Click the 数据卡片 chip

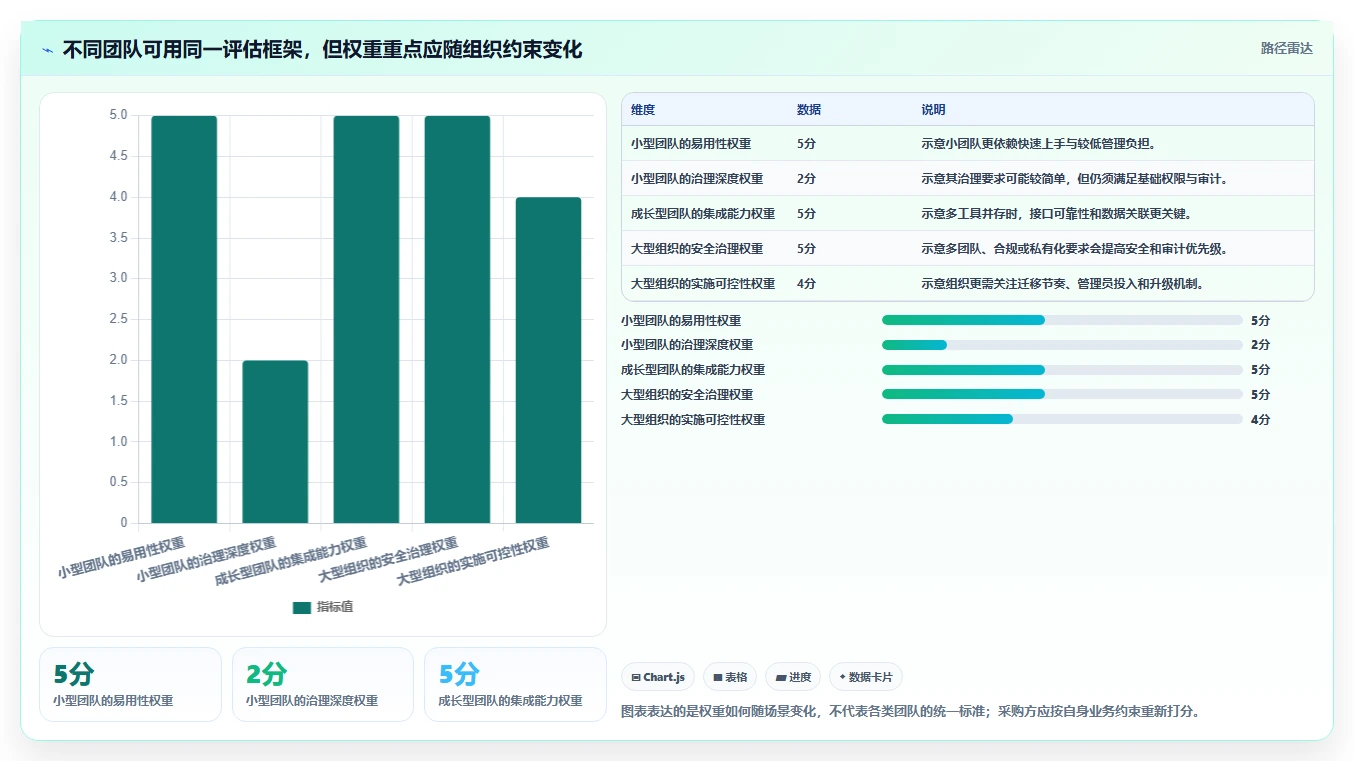(866, 677)
